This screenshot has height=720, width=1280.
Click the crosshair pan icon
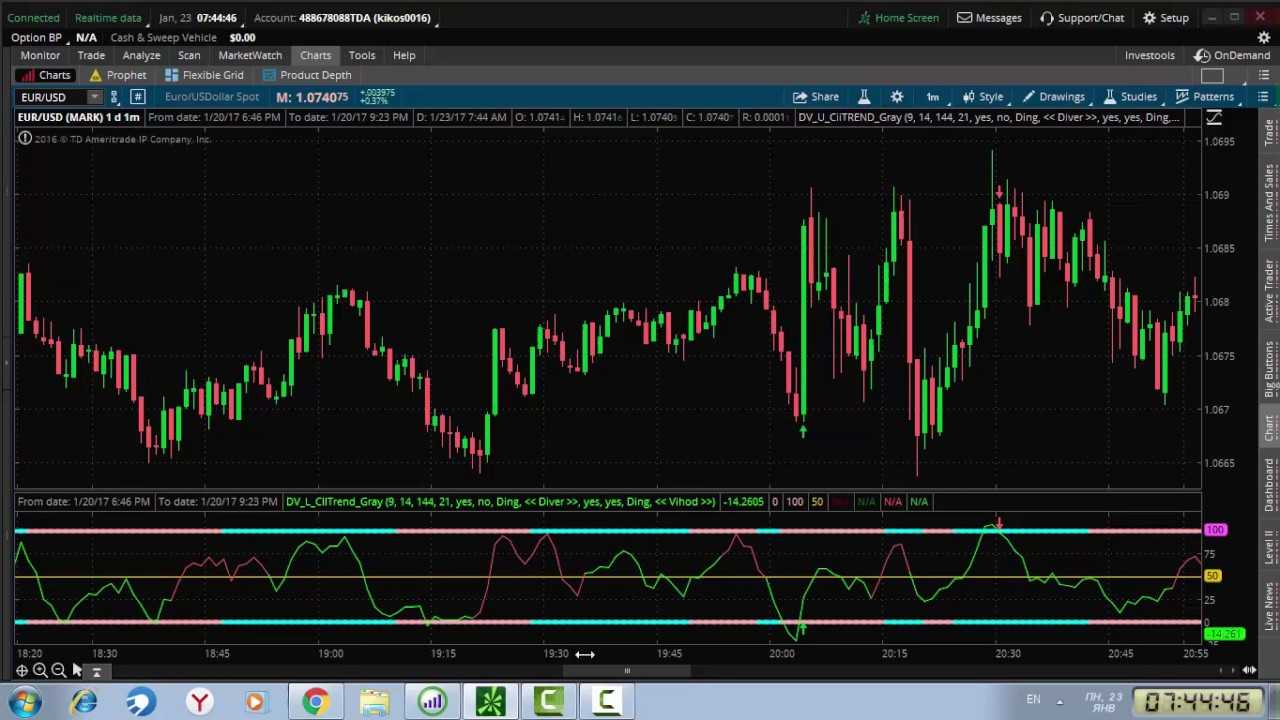(x=21, y=671)
